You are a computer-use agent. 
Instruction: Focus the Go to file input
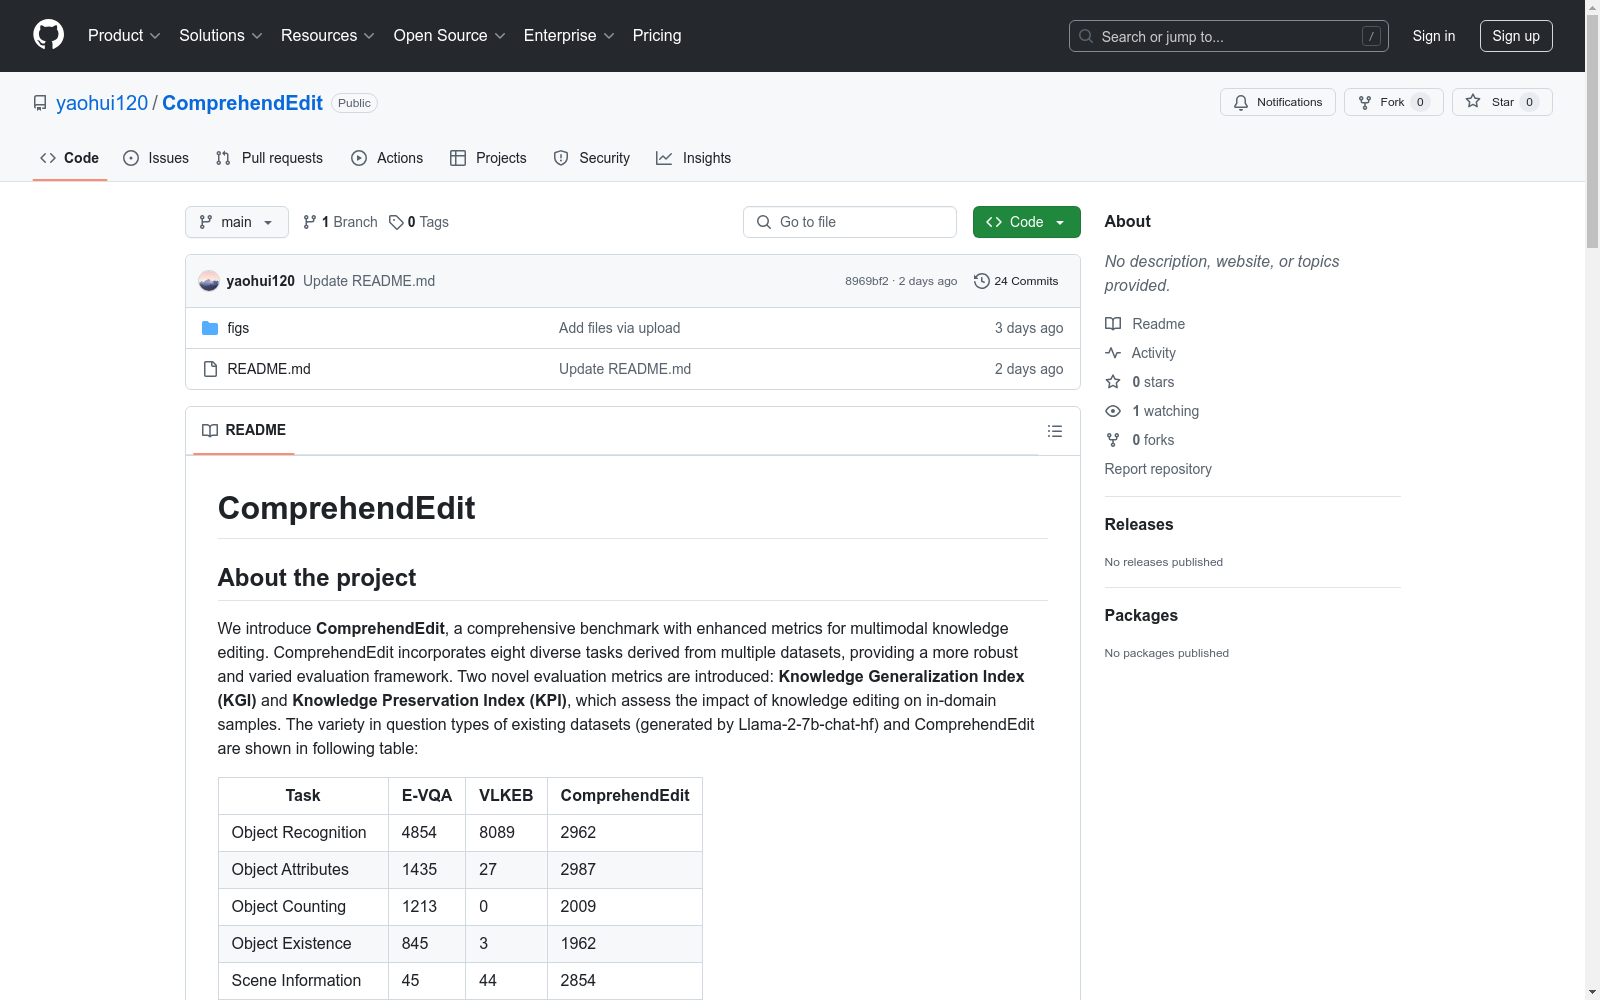850,222
